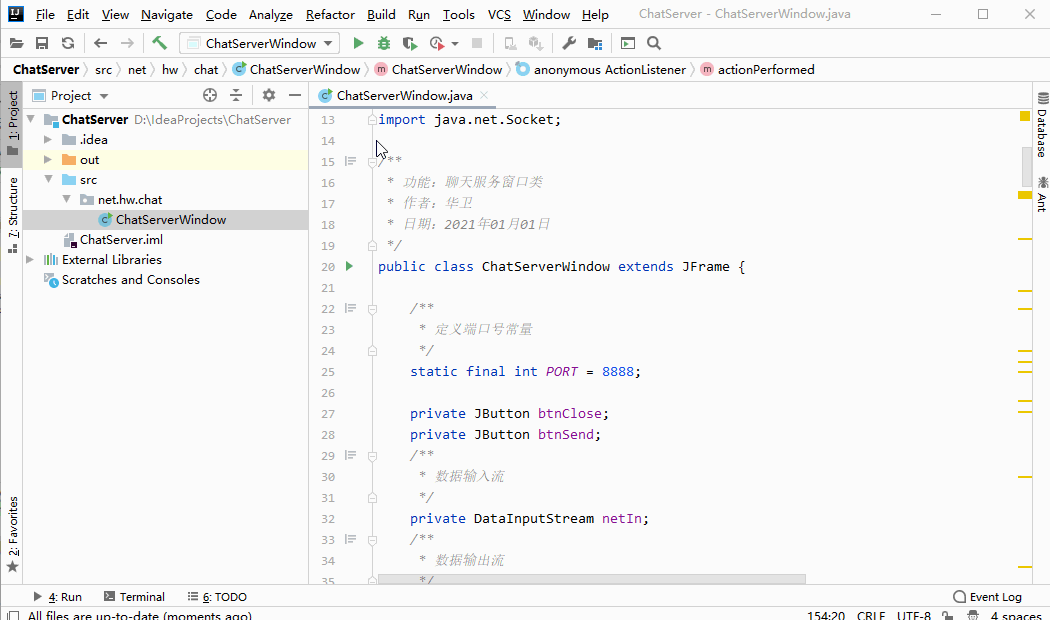Click the gutter run icon at line 20

(349, 266)
